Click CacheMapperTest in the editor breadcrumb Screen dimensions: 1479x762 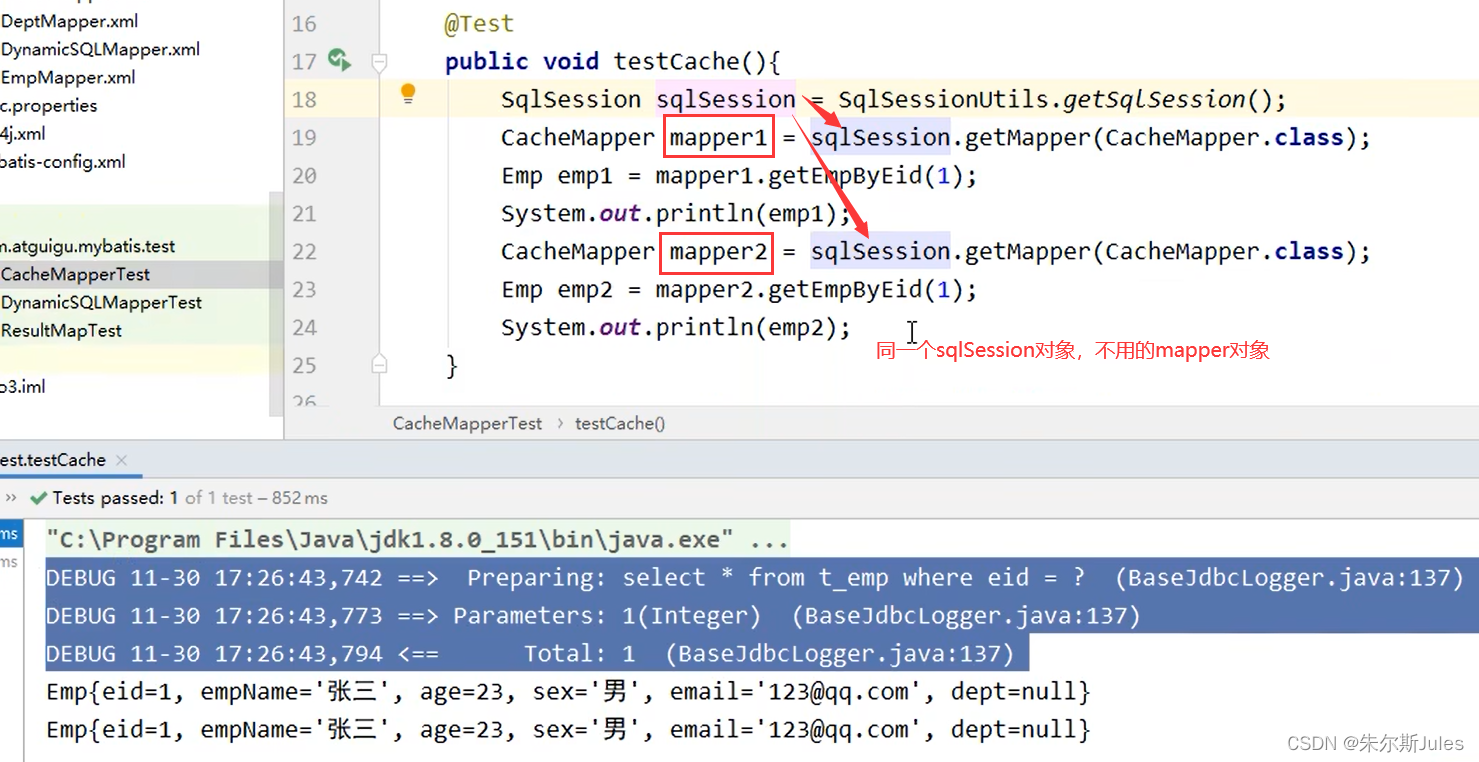point(467,423)
